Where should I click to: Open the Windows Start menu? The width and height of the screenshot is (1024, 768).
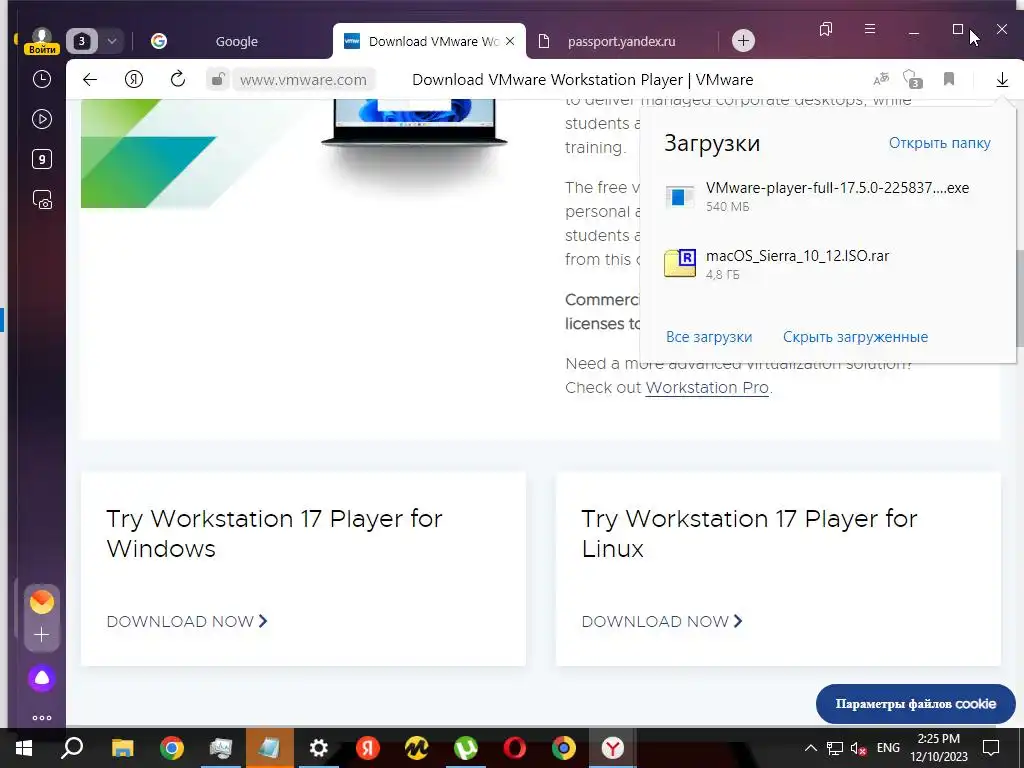[x=24, y=748]
